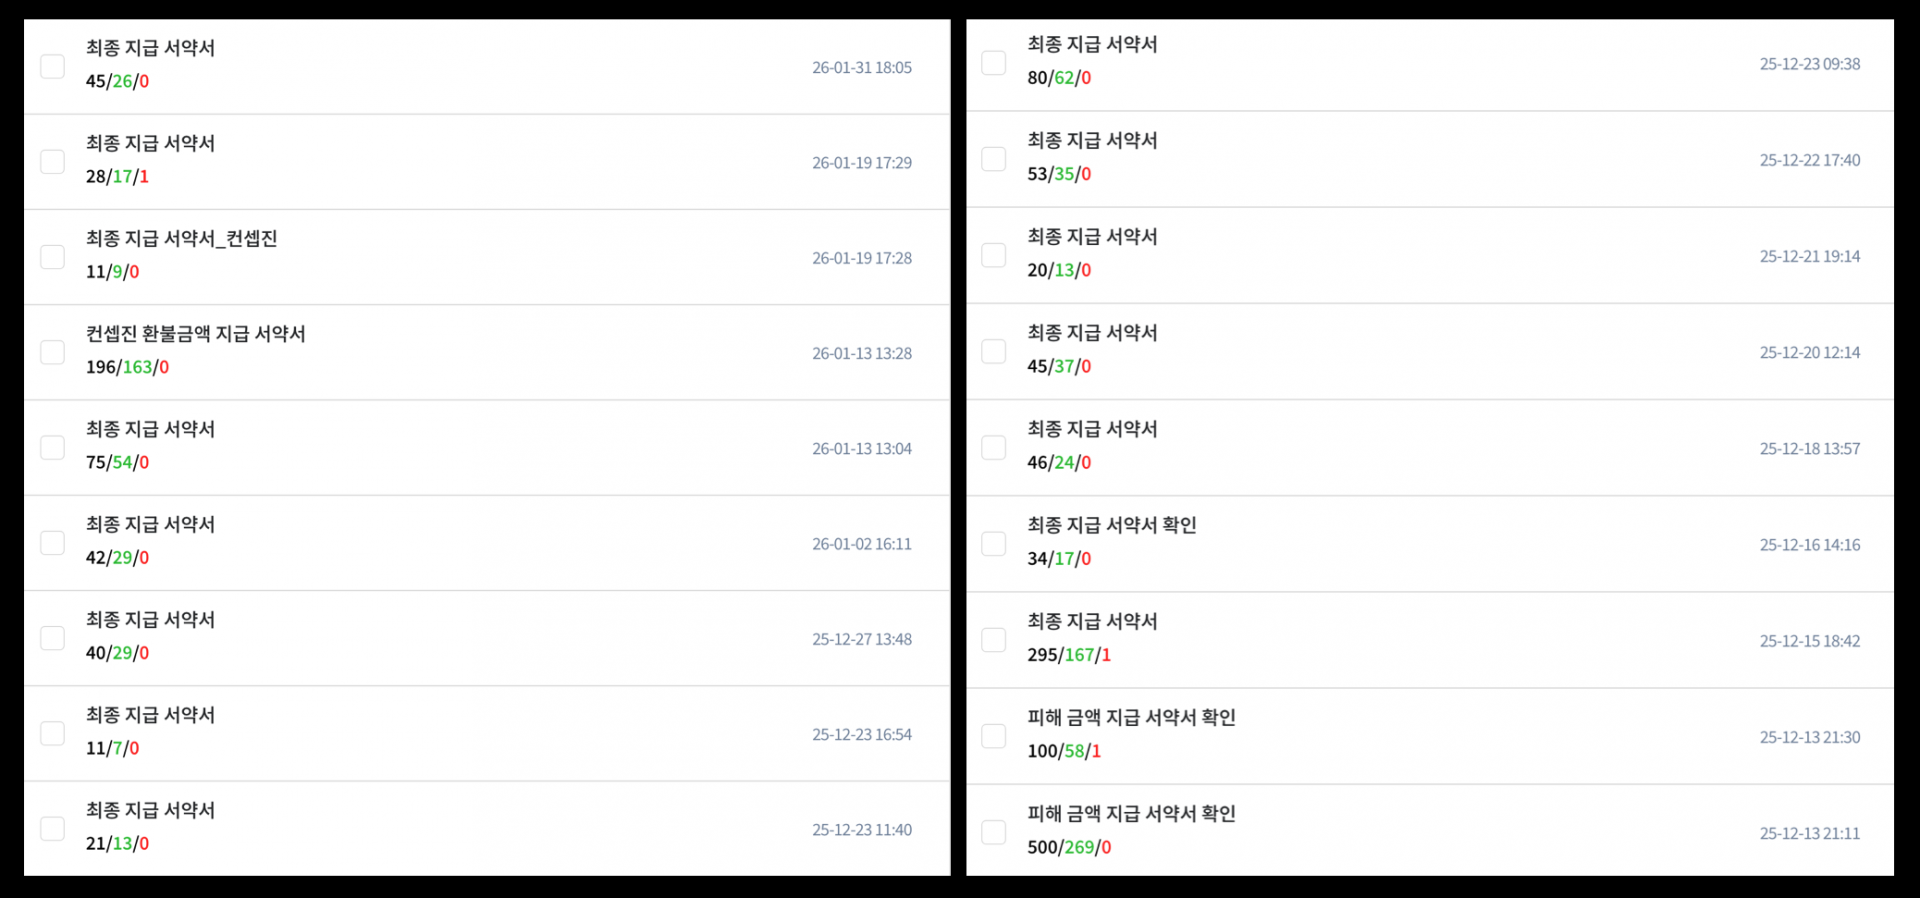
Task: Check the box for the 26-01-31 18:05 entry
Action: click(52, 67)
